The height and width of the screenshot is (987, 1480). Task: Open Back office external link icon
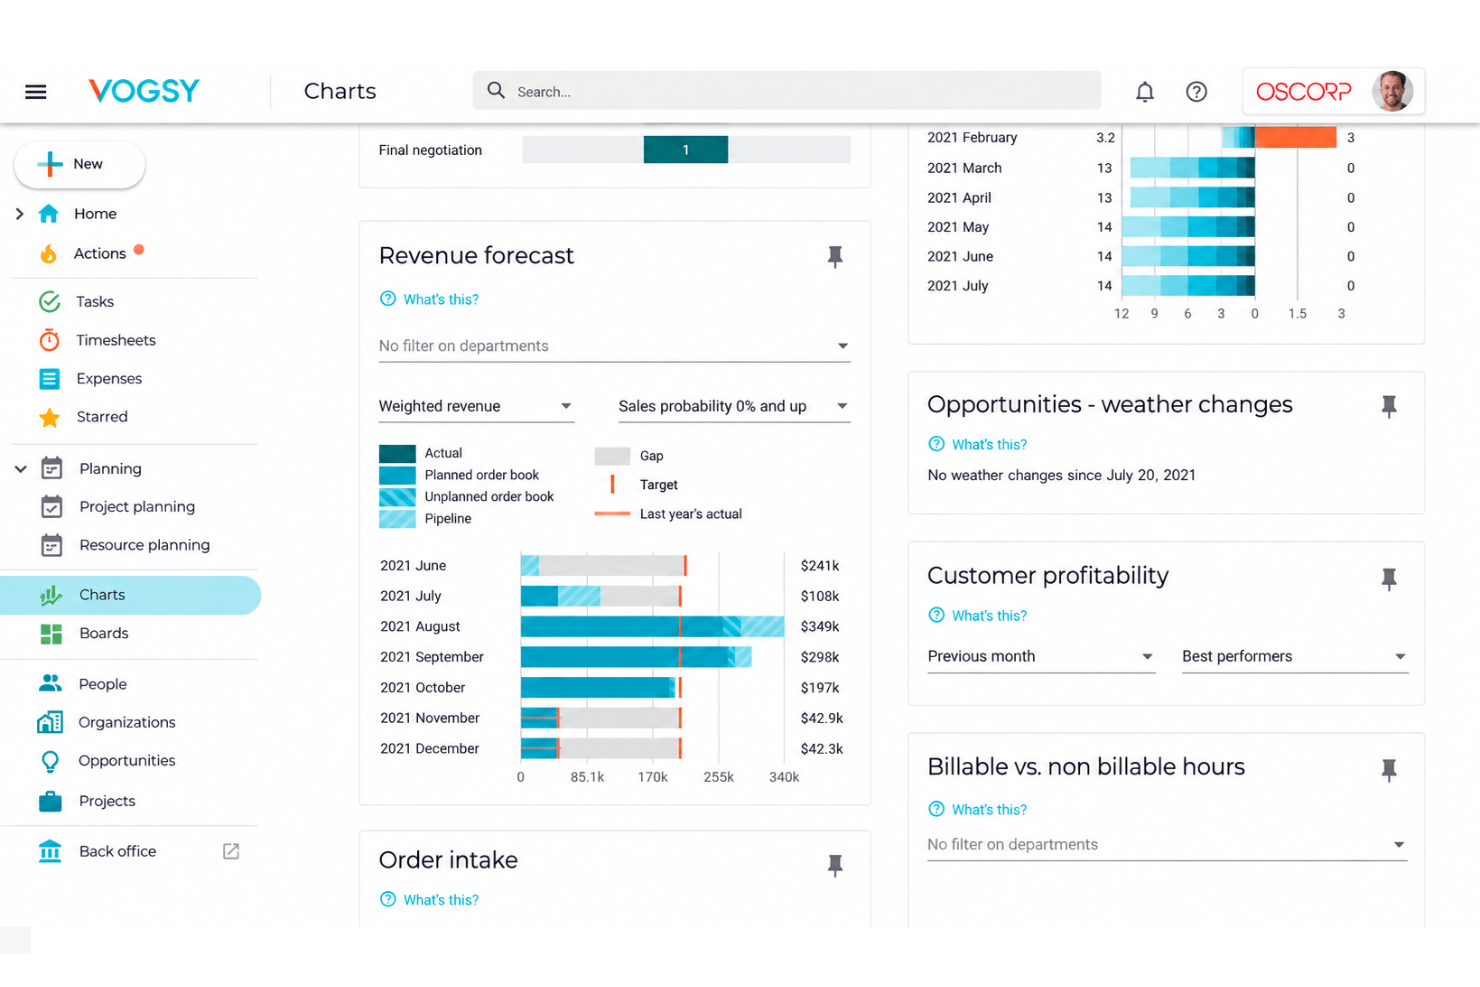coord(231,851)
